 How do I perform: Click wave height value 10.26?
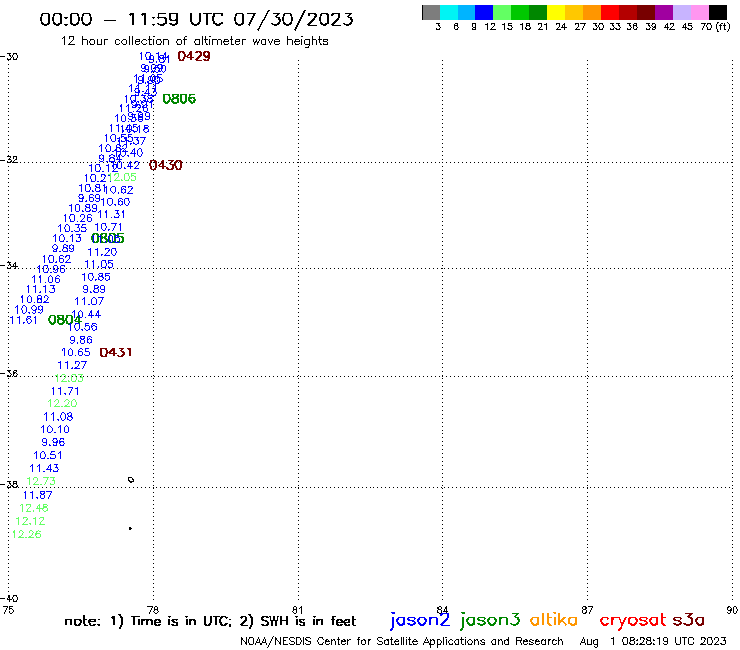click(78, 218)
